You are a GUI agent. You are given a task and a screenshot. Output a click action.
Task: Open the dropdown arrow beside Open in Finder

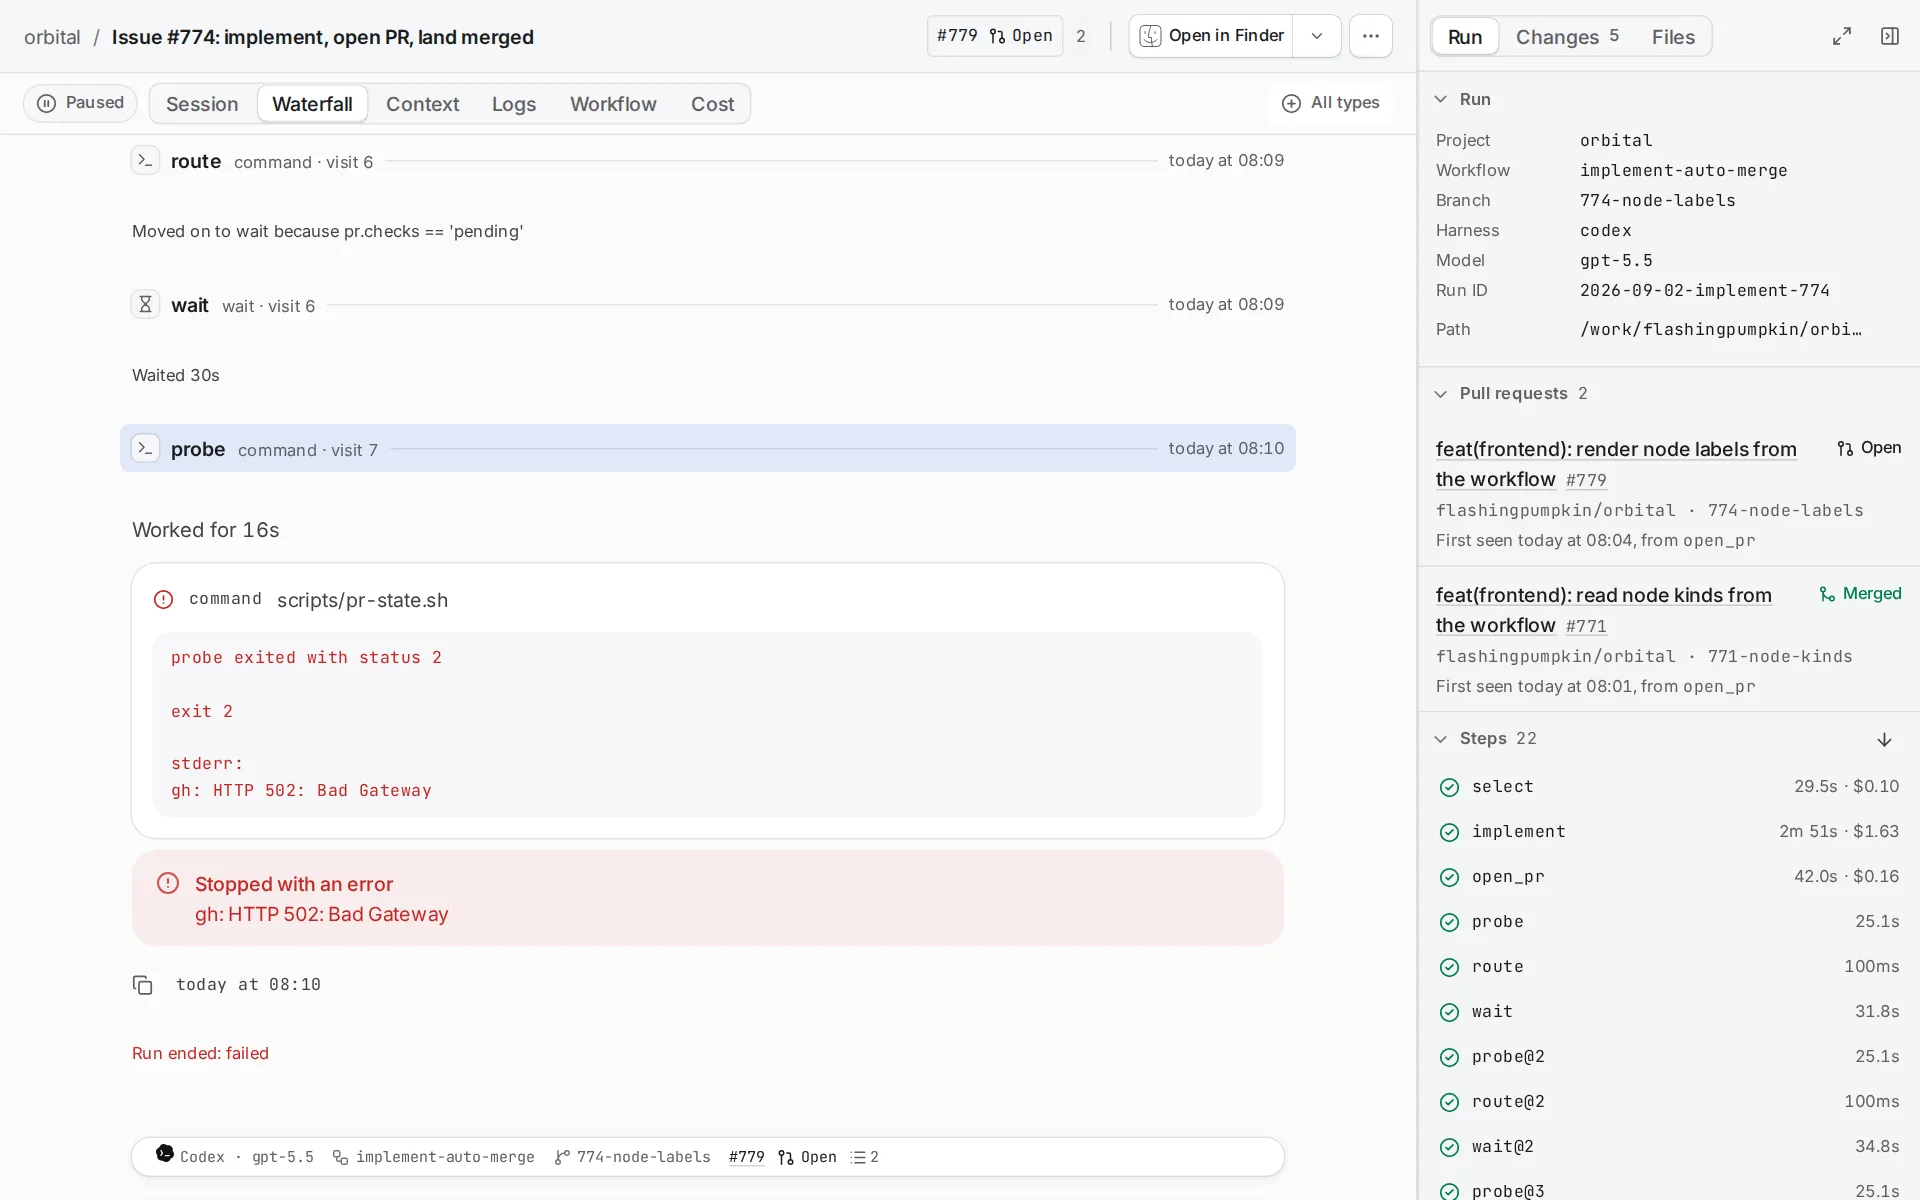tap(1317, 36)
